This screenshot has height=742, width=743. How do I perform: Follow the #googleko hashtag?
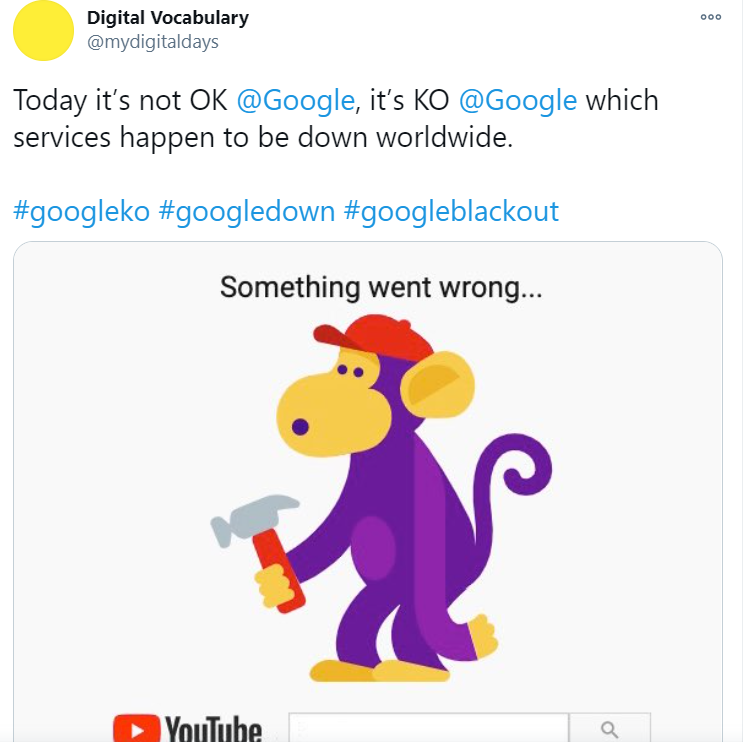(x=81, y=211)
